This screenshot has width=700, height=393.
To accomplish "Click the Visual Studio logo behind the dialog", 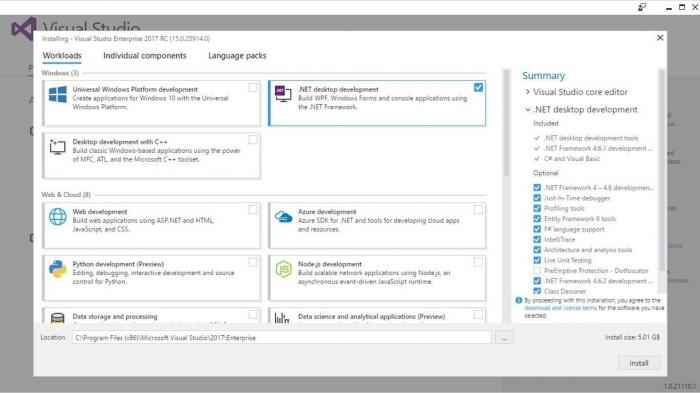I will [x=23, y=28].
